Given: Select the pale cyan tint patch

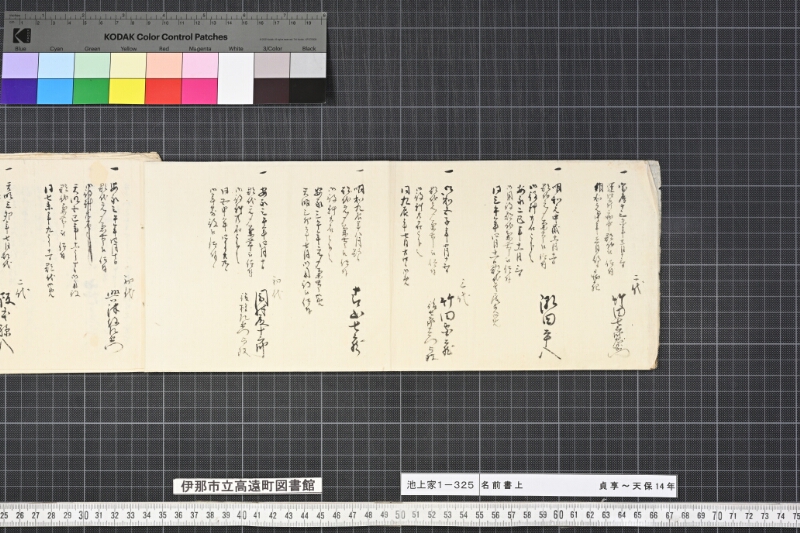Looking at the screenshot, I should click(56, 65).
